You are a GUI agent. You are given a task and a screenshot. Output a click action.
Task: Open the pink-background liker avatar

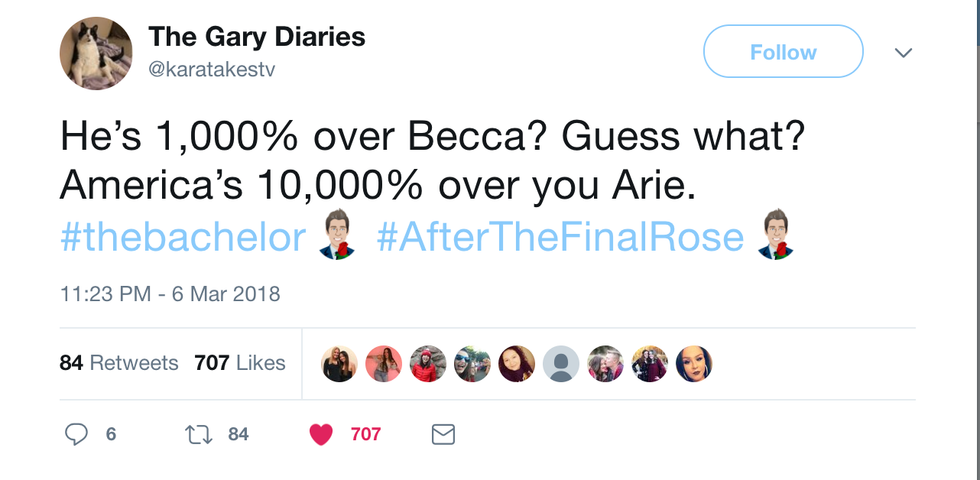[384, 364]
